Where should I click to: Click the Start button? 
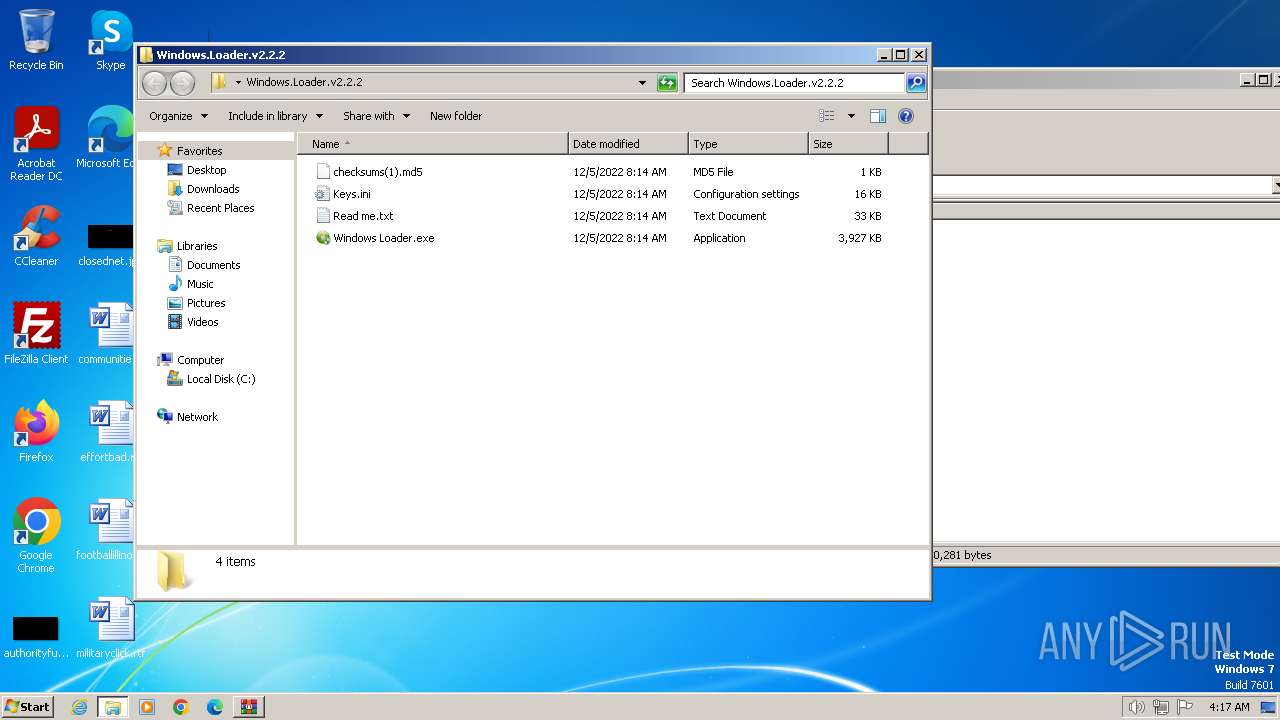point(27,707)
